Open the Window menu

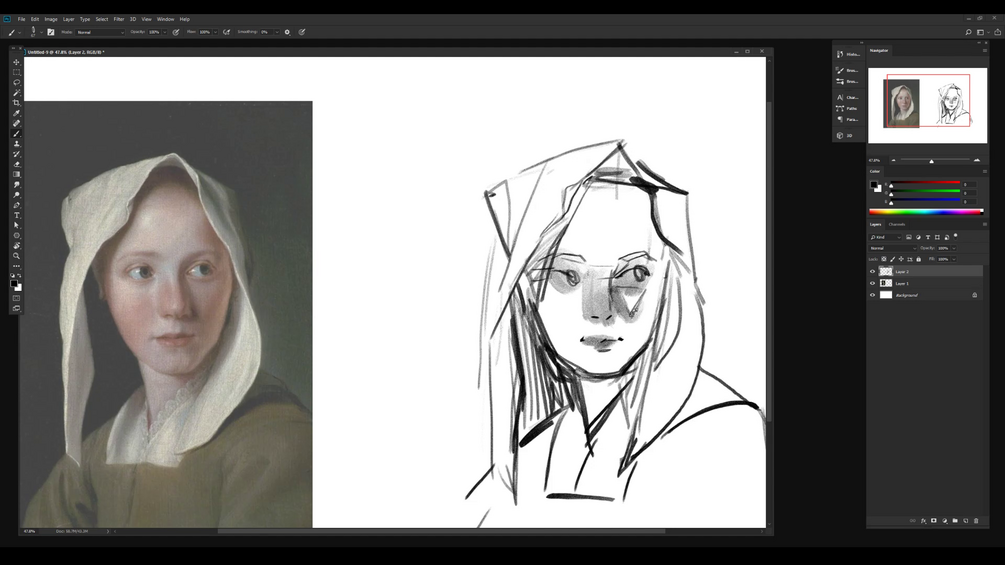tap(165, 19)
